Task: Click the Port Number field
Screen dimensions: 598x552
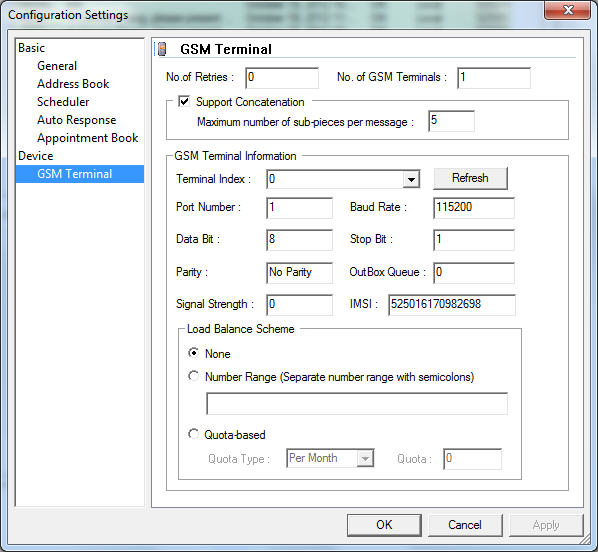Action: pyautogui.click(x=299, y=208)
